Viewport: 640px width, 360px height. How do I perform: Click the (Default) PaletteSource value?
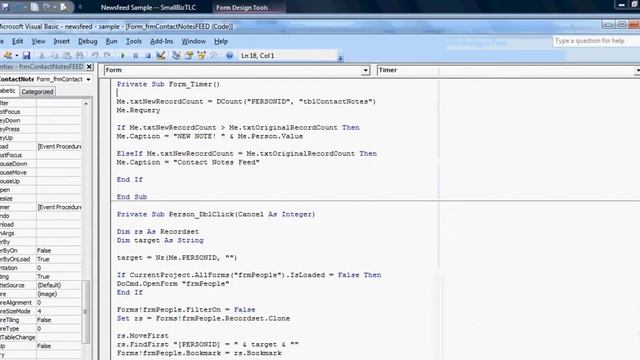tap(59, 285)
